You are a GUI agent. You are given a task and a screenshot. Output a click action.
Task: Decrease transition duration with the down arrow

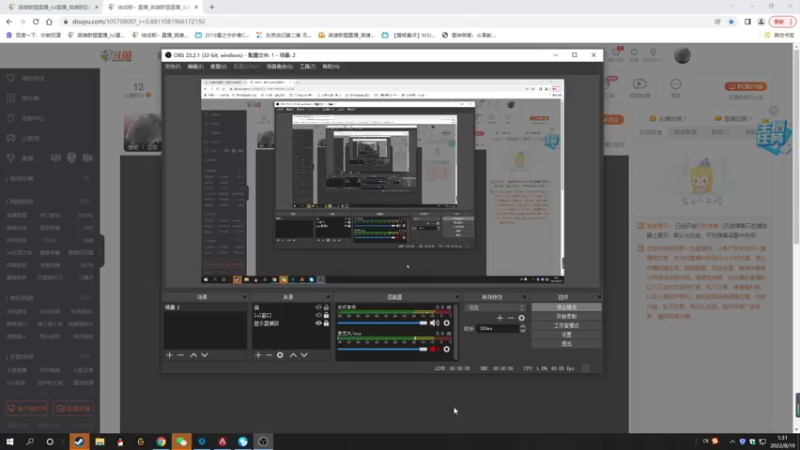point(522,331)
